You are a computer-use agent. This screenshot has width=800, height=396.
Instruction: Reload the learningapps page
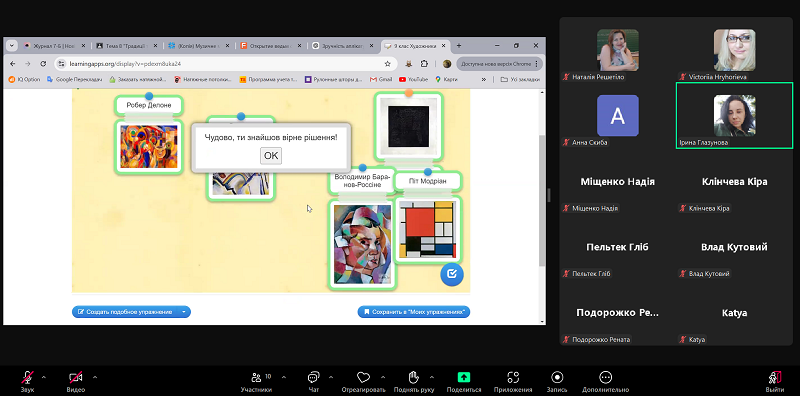(x=43, y=64)
